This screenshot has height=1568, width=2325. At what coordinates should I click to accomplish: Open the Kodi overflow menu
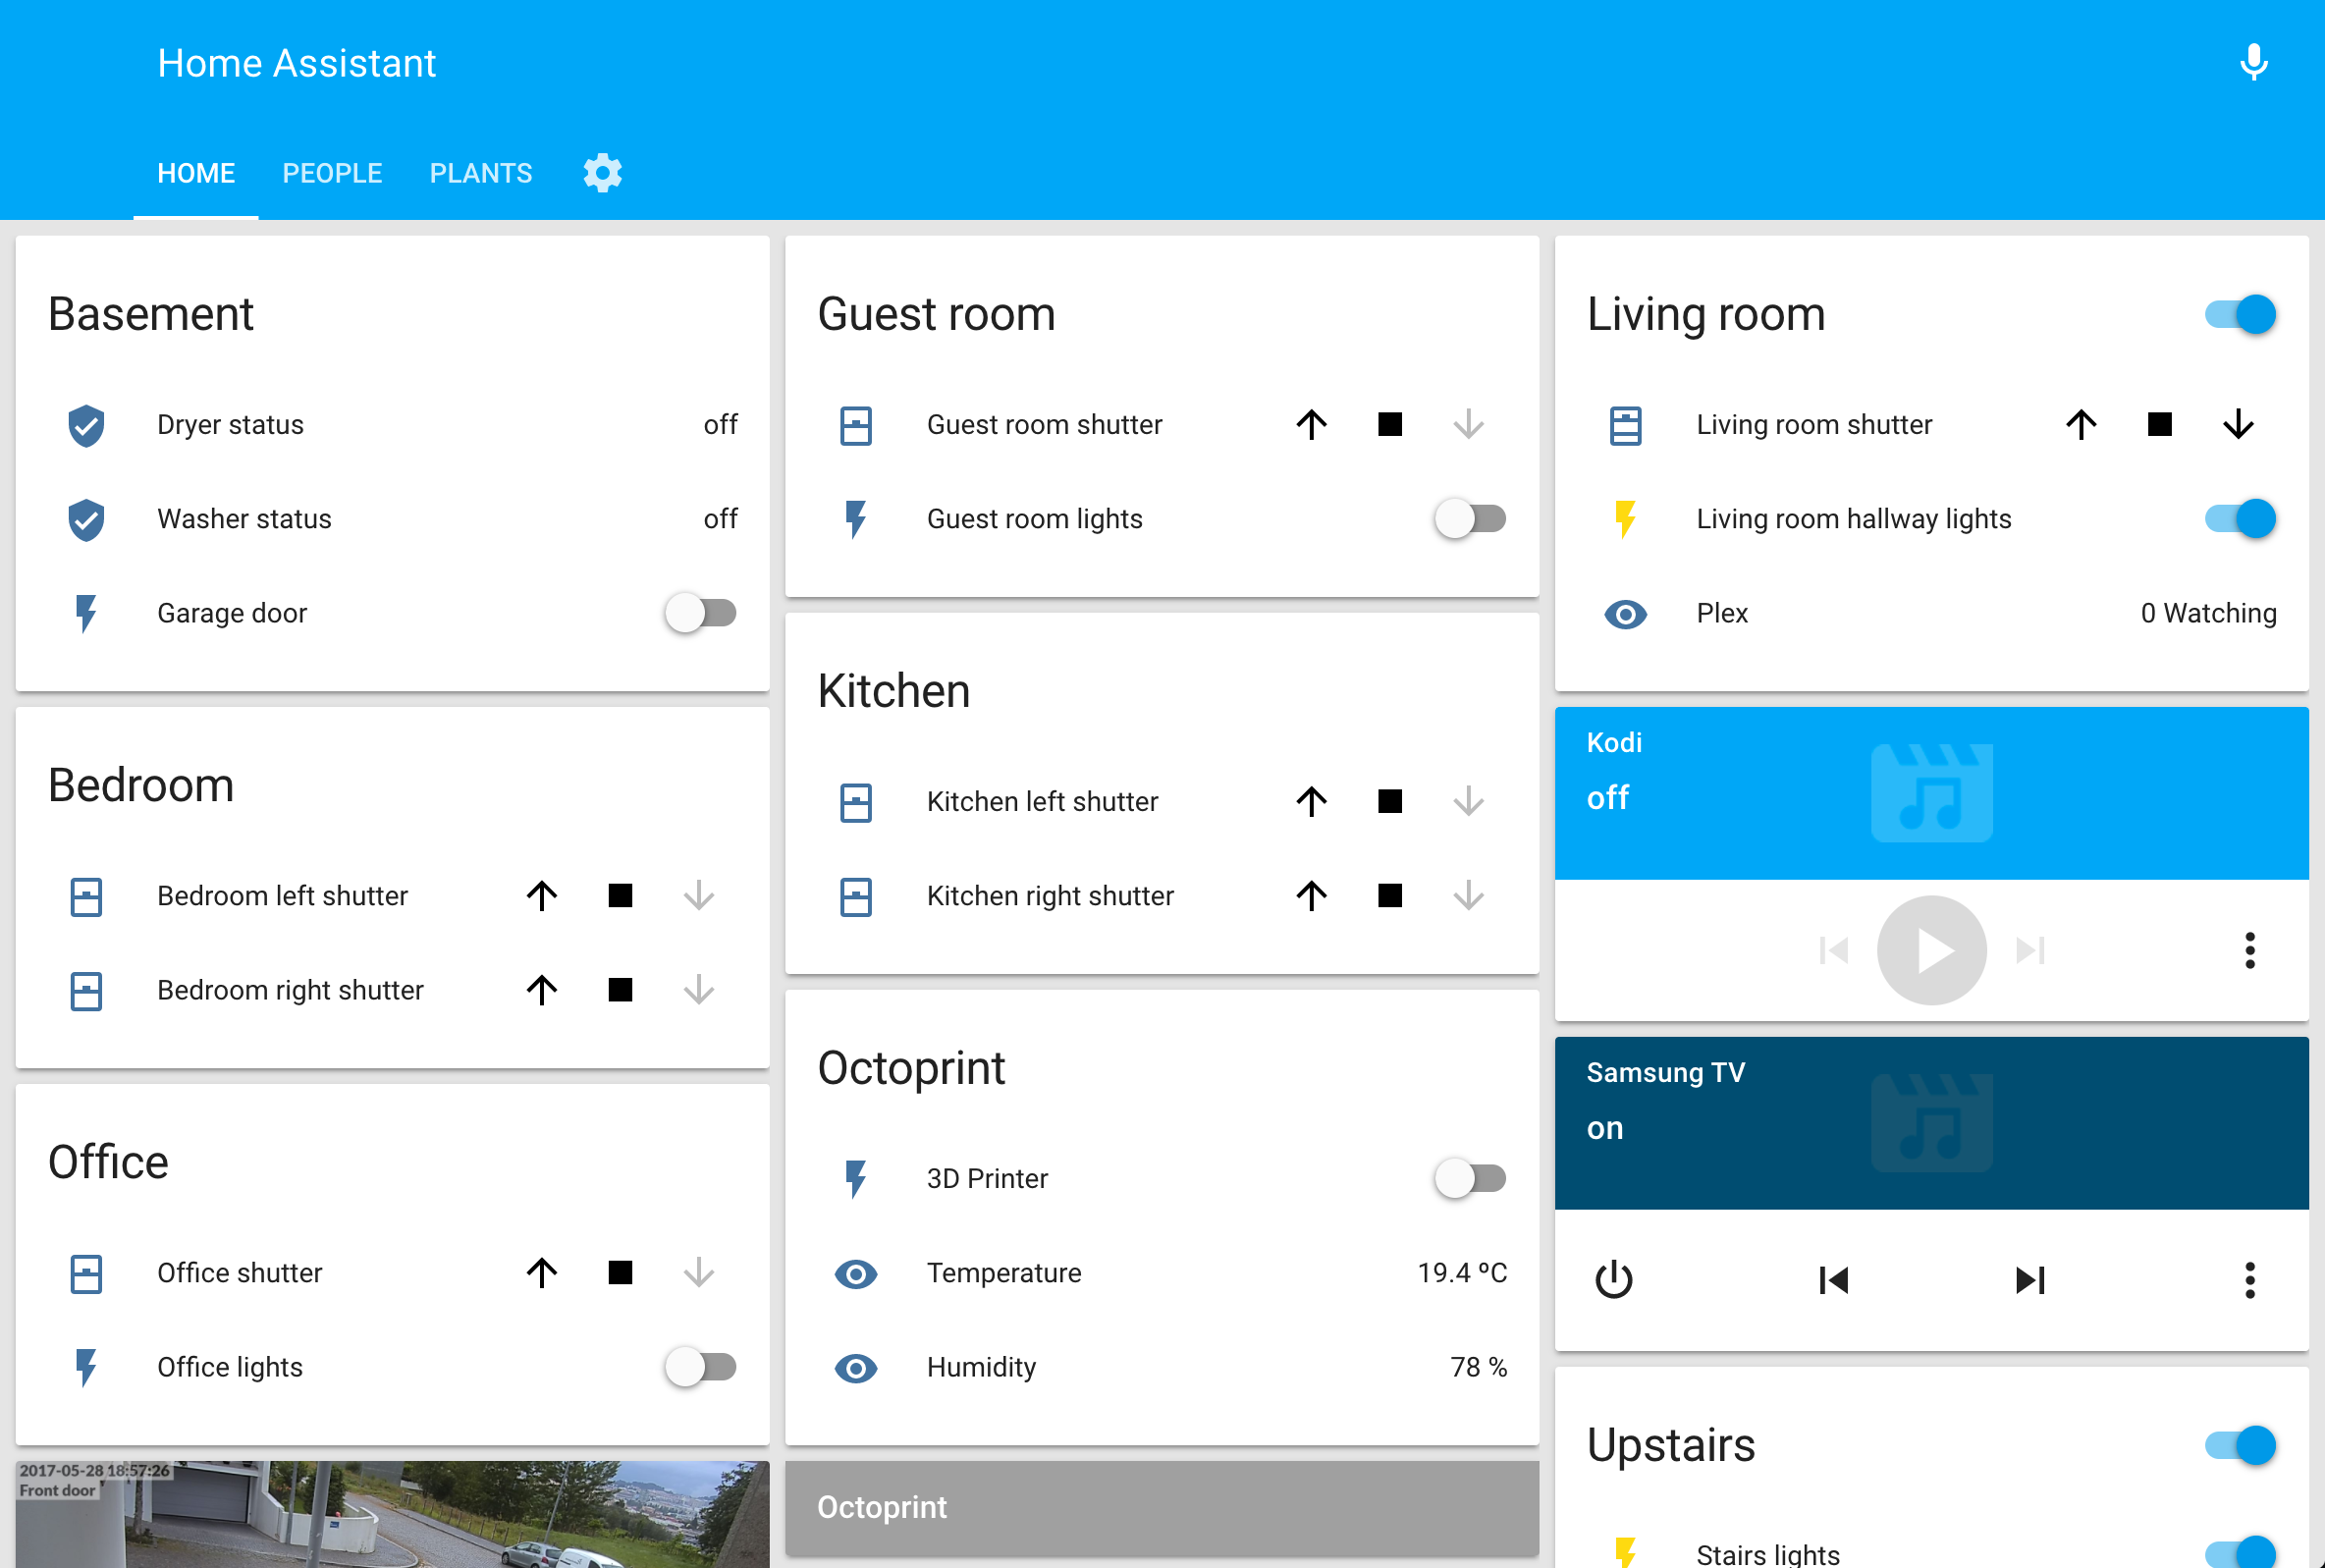2251,950
